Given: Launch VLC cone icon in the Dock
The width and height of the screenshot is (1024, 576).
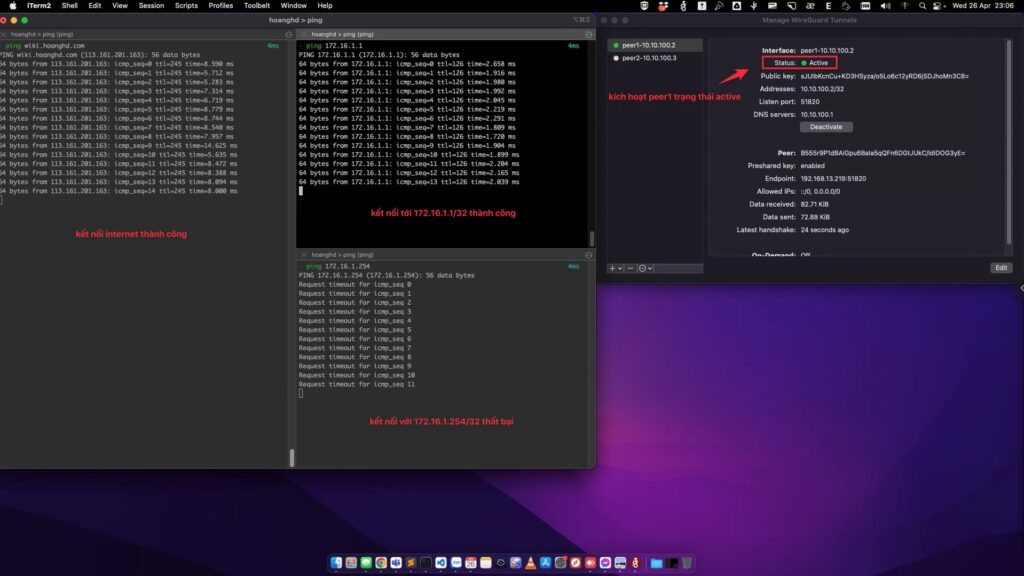Looking at the screenshot, I should [x=530, y=563].
